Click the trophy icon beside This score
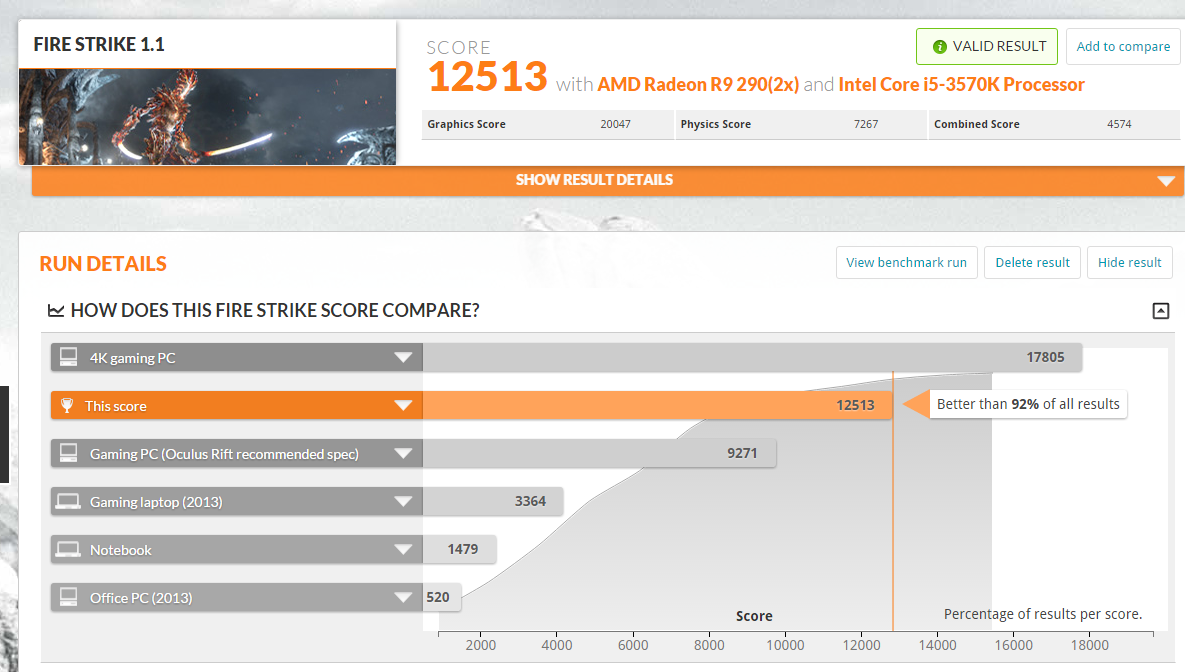This screenshot has height=672, width=1185. point(67,406)
